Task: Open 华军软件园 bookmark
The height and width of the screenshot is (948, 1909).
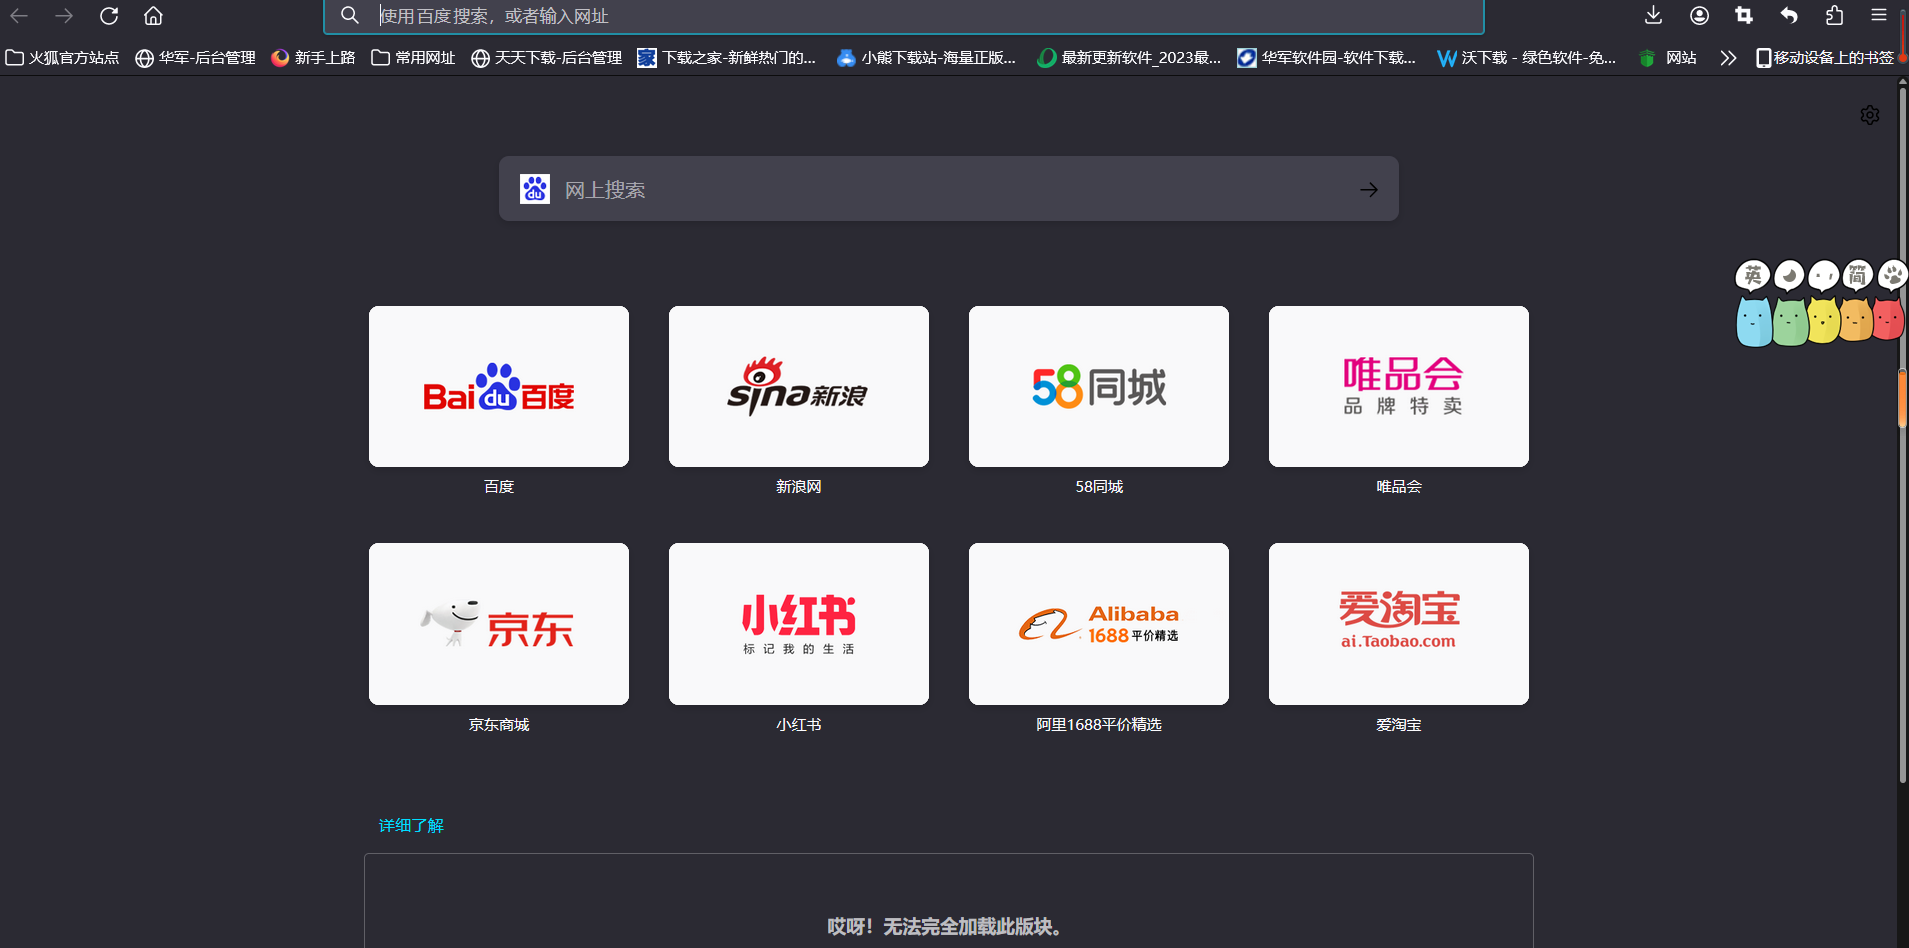Action: pos(1327,58)
